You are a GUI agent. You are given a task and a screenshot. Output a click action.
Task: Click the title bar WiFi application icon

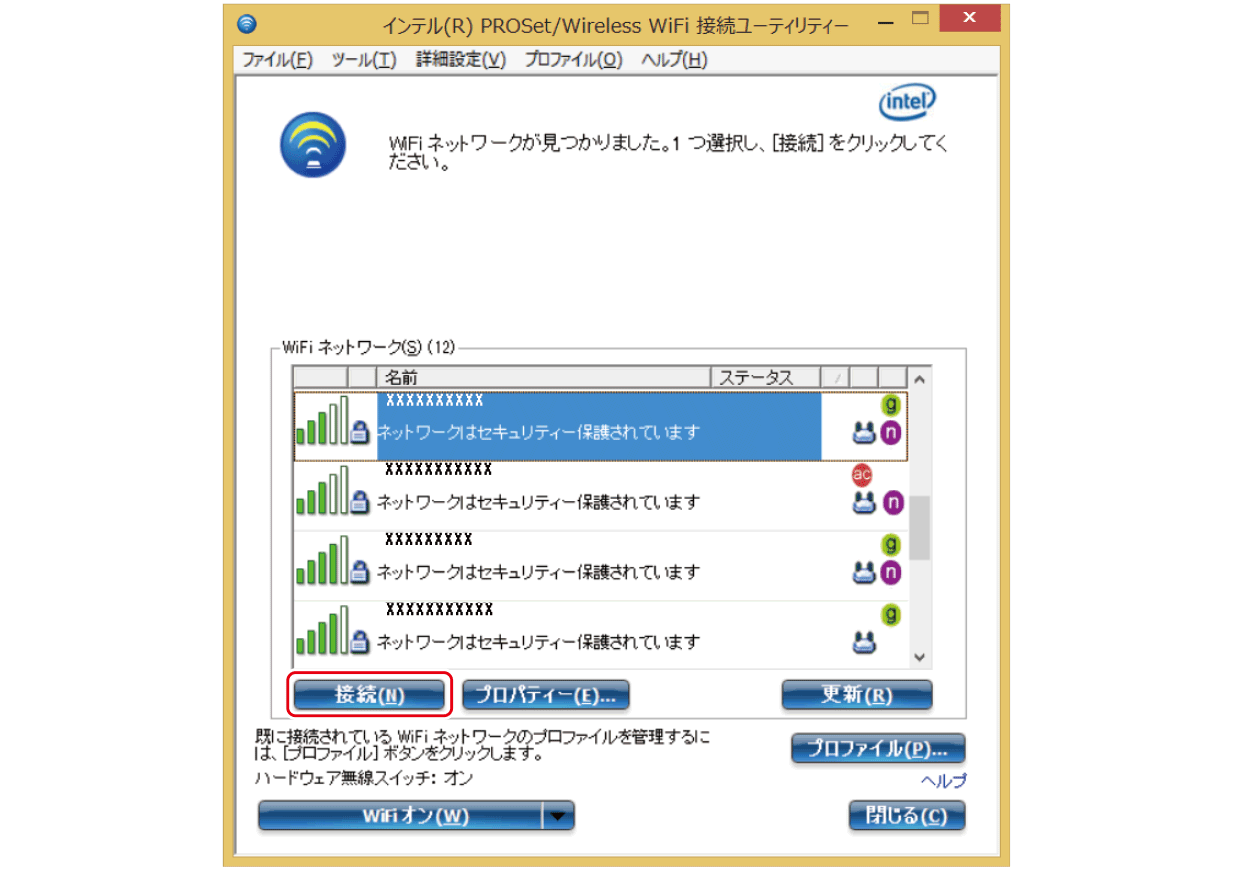(x=247, y=23)
